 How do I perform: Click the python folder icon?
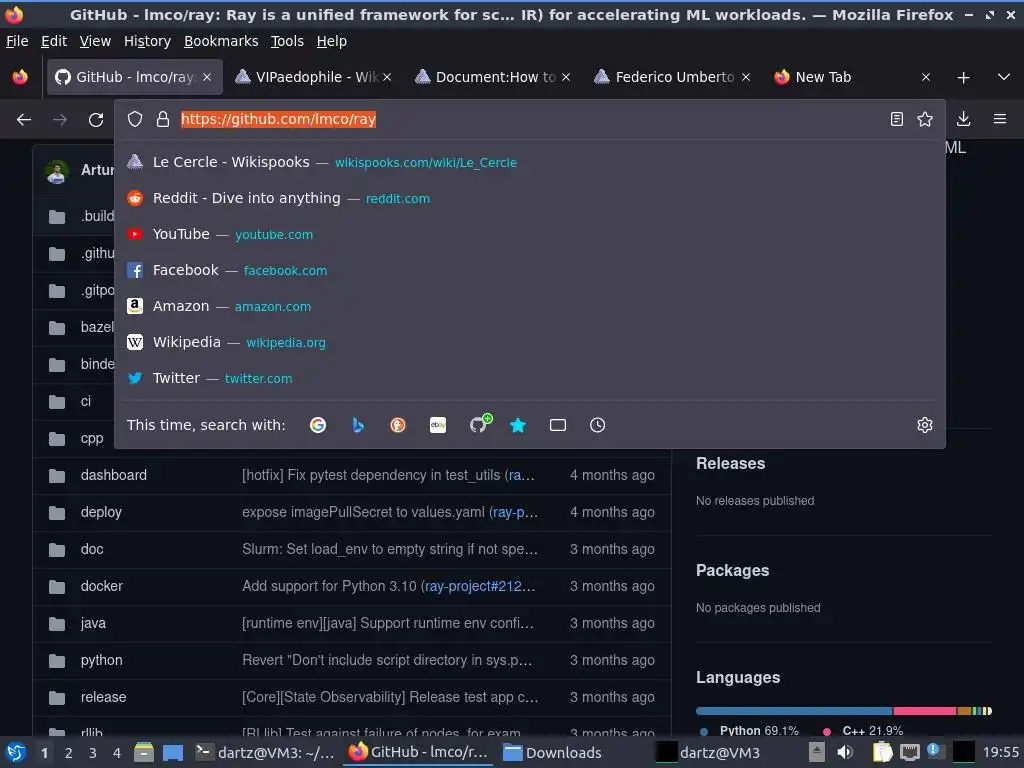57,661
